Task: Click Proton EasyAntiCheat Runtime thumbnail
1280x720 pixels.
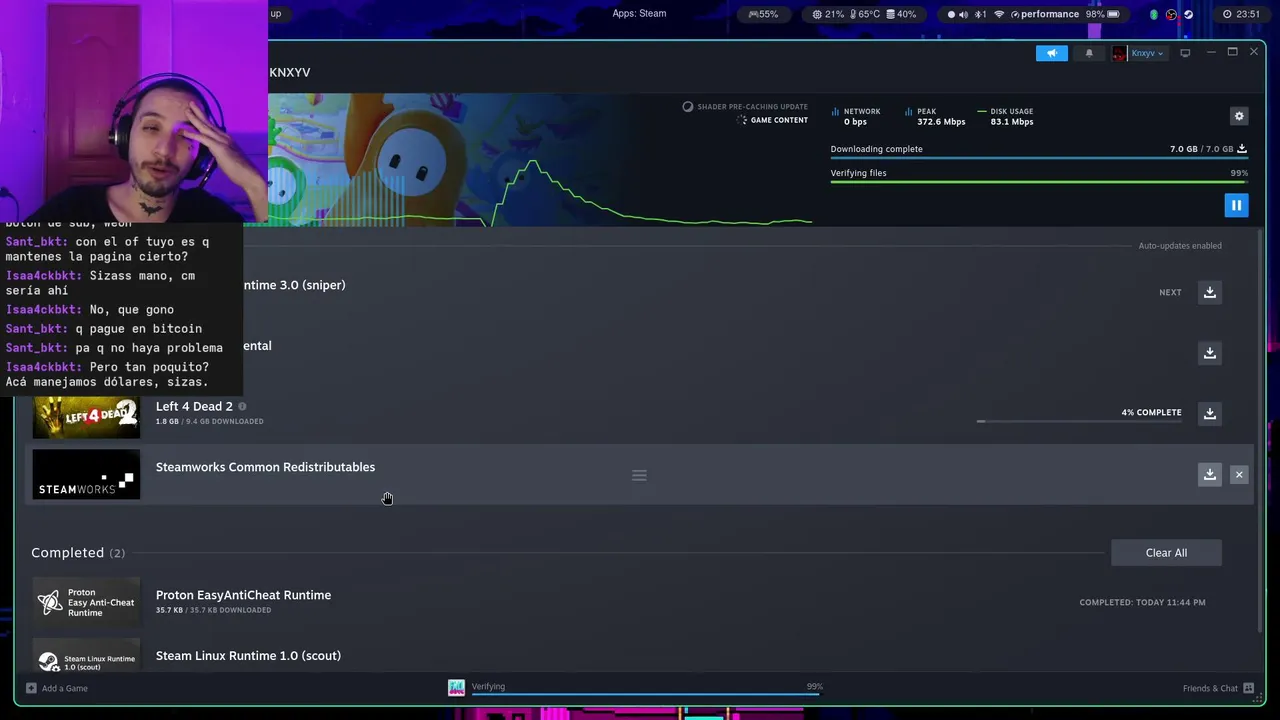Action: pos(86,602)
